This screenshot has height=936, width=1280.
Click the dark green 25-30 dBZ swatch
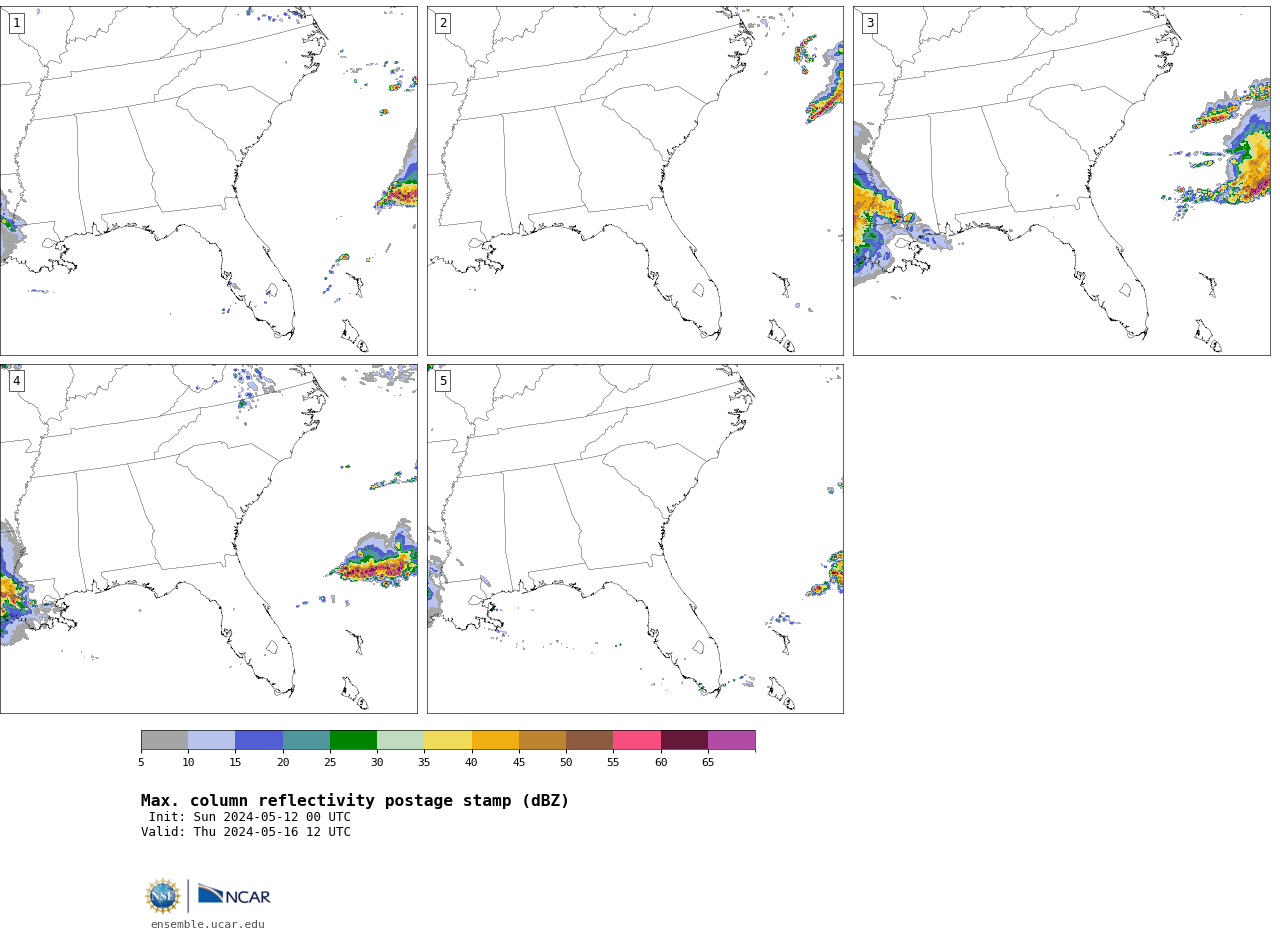pos(353,740)
